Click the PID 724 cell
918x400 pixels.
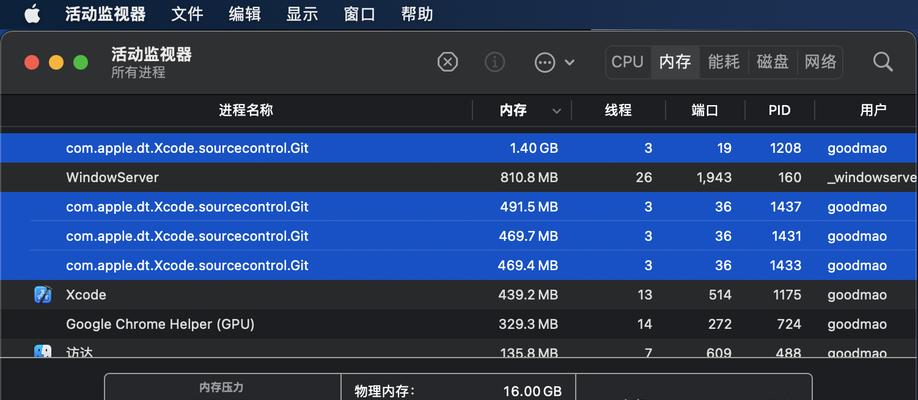pos(790,324)
